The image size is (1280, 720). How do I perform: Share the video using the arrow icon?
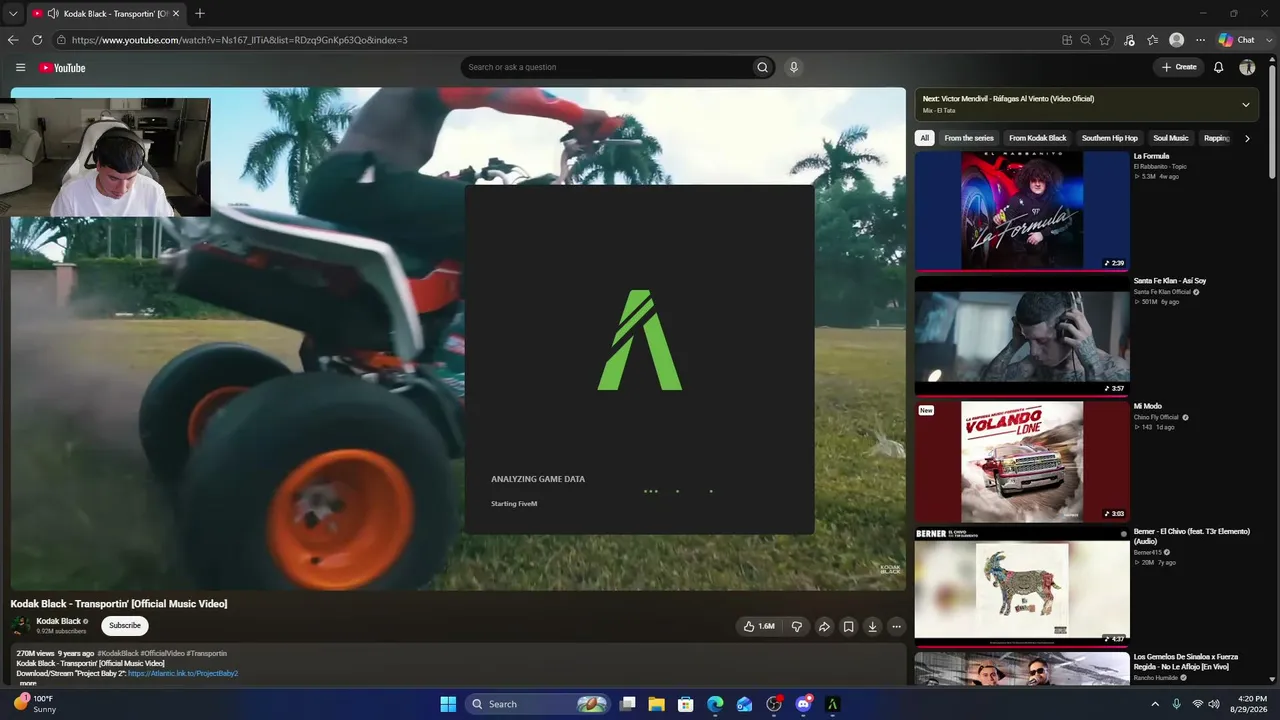click(824, 627)
